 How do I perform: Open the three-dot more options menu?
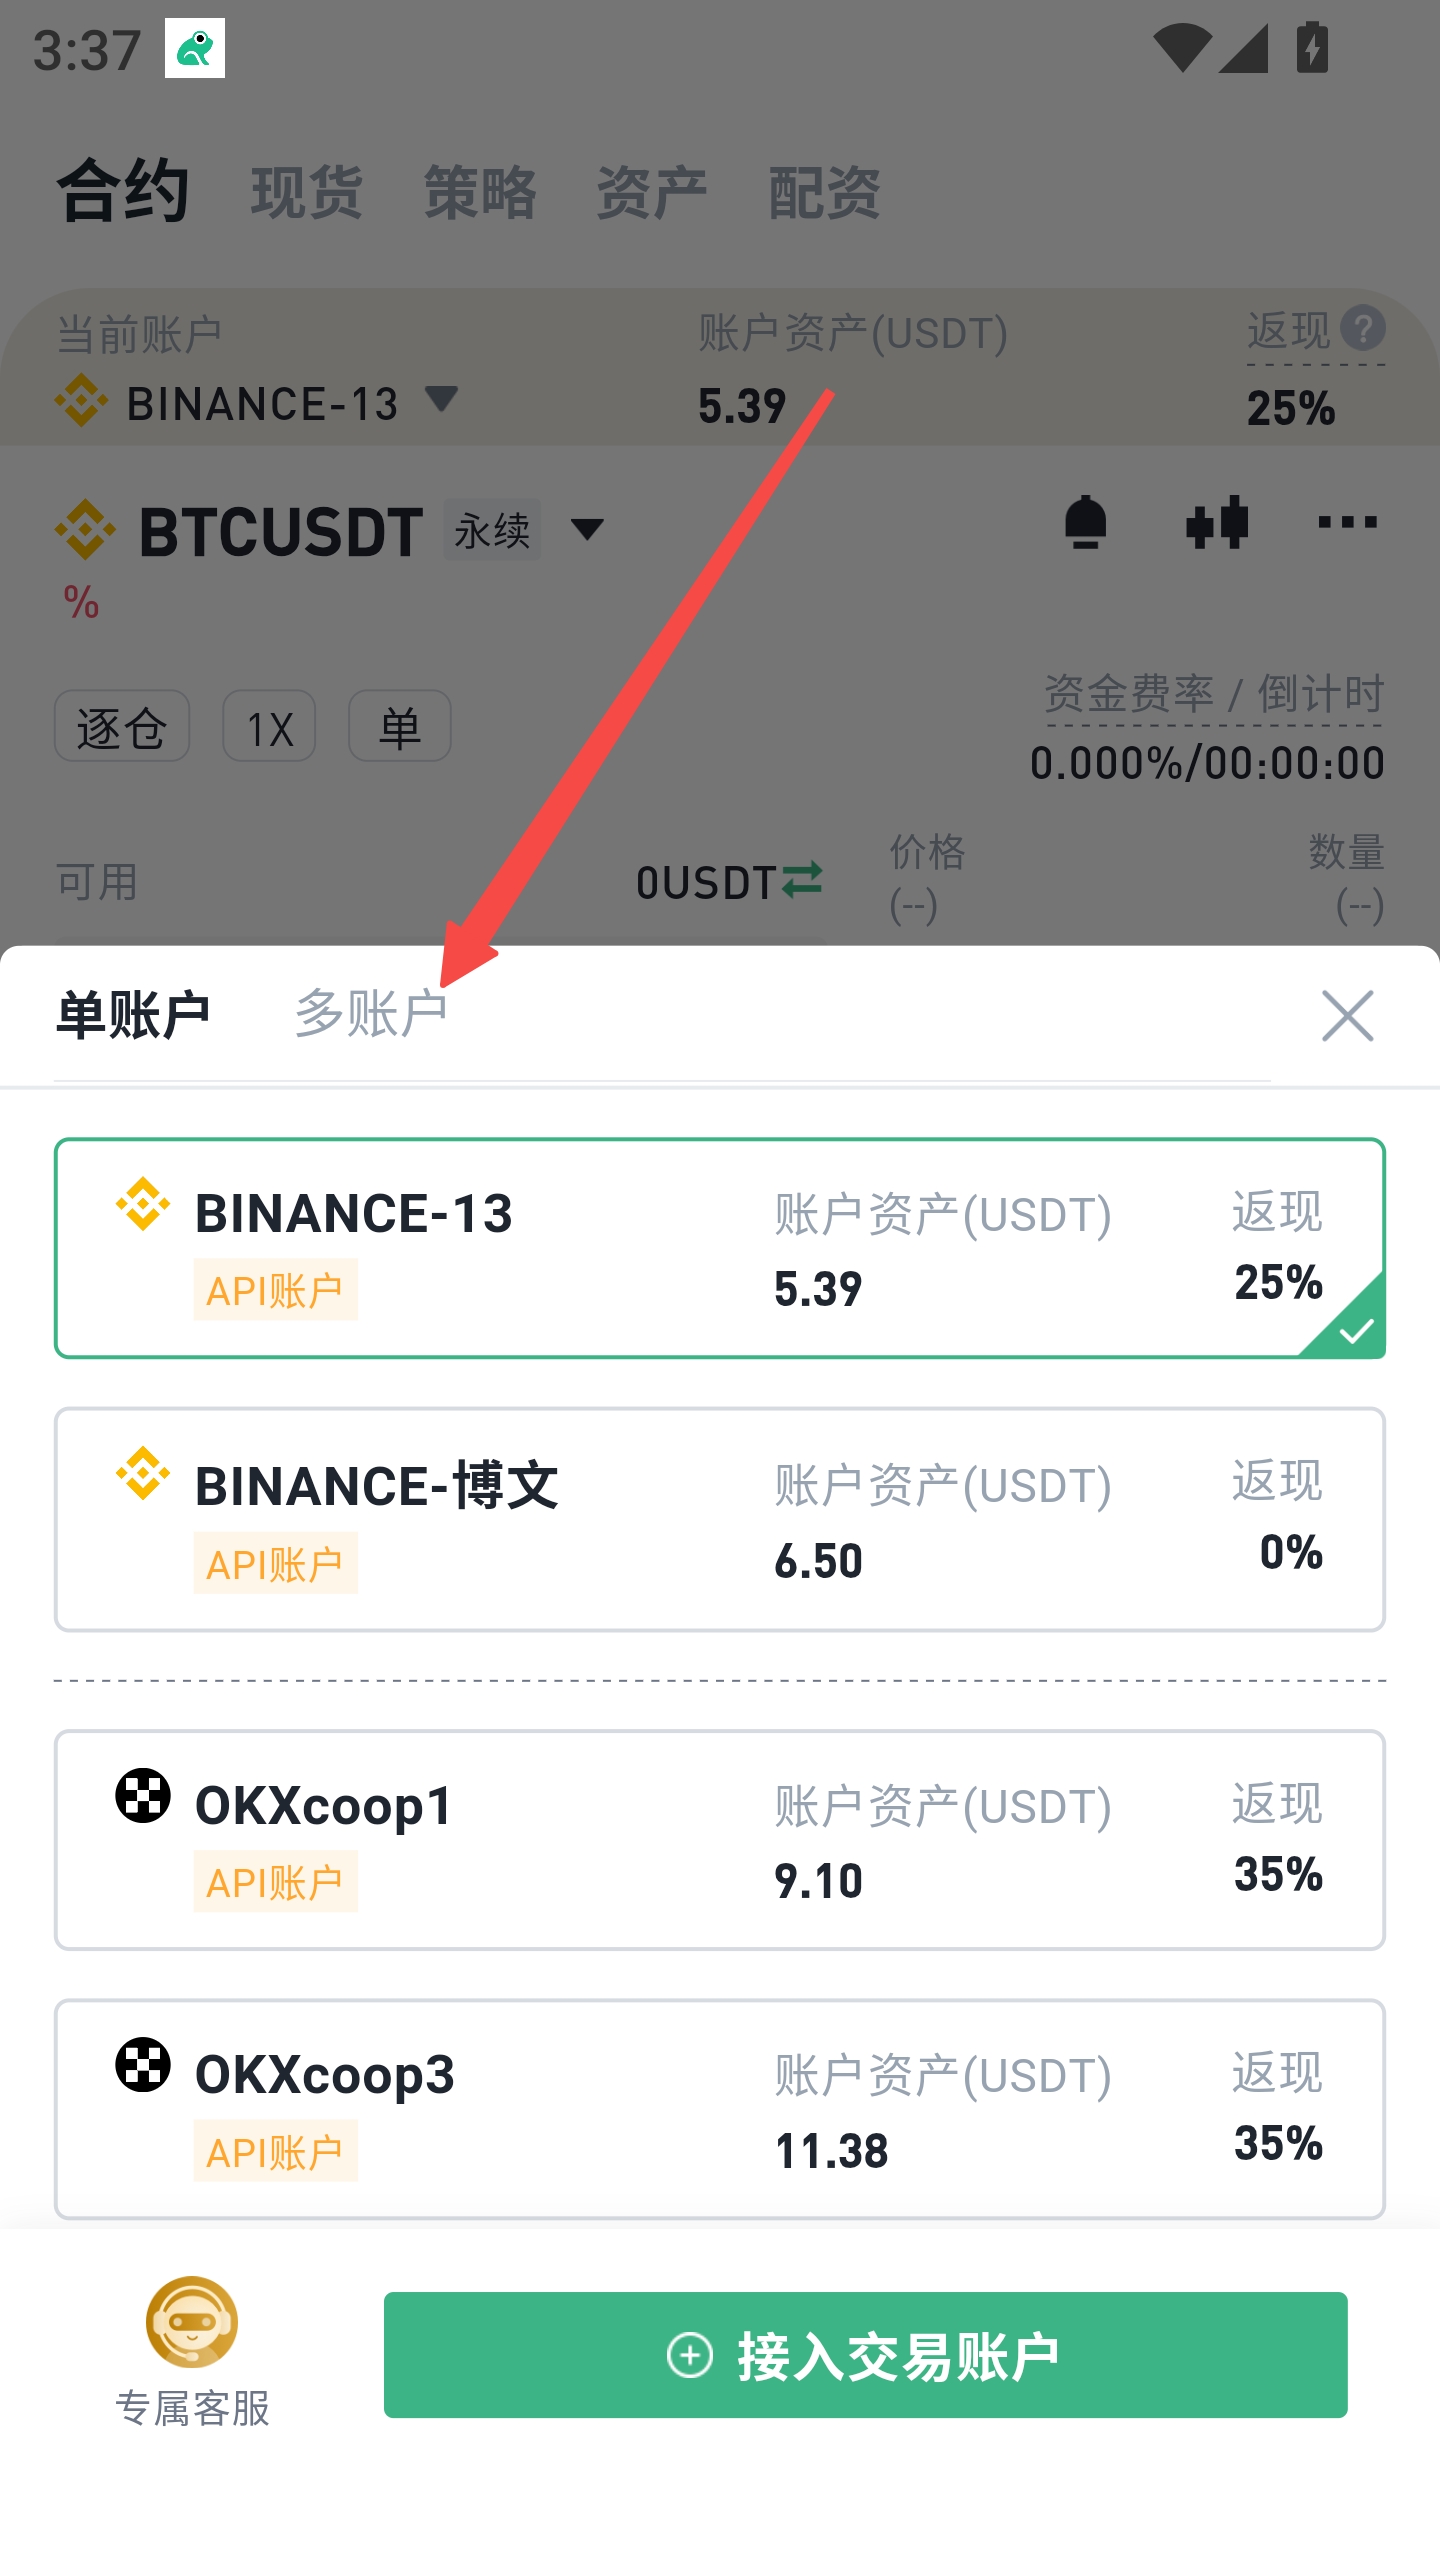[x=1347, y=523]
